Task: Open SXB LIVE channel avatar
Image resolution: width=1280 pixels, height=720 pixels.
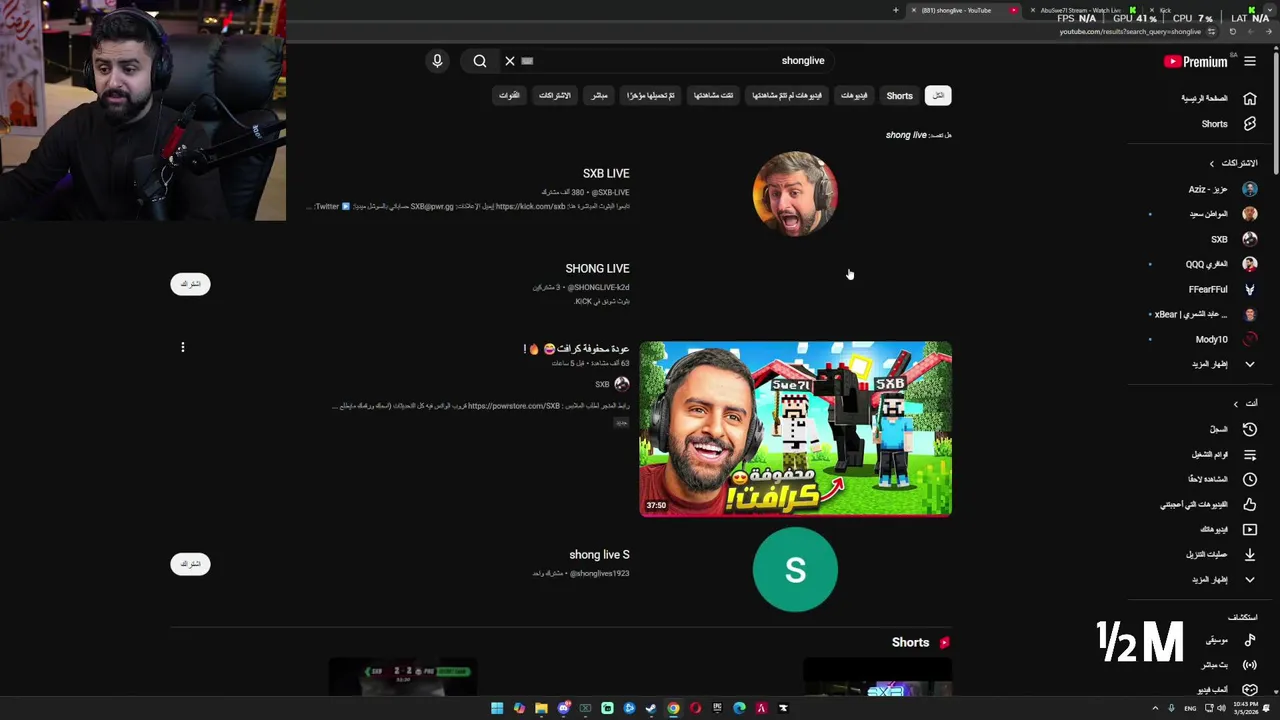Action: click(795, 194)
